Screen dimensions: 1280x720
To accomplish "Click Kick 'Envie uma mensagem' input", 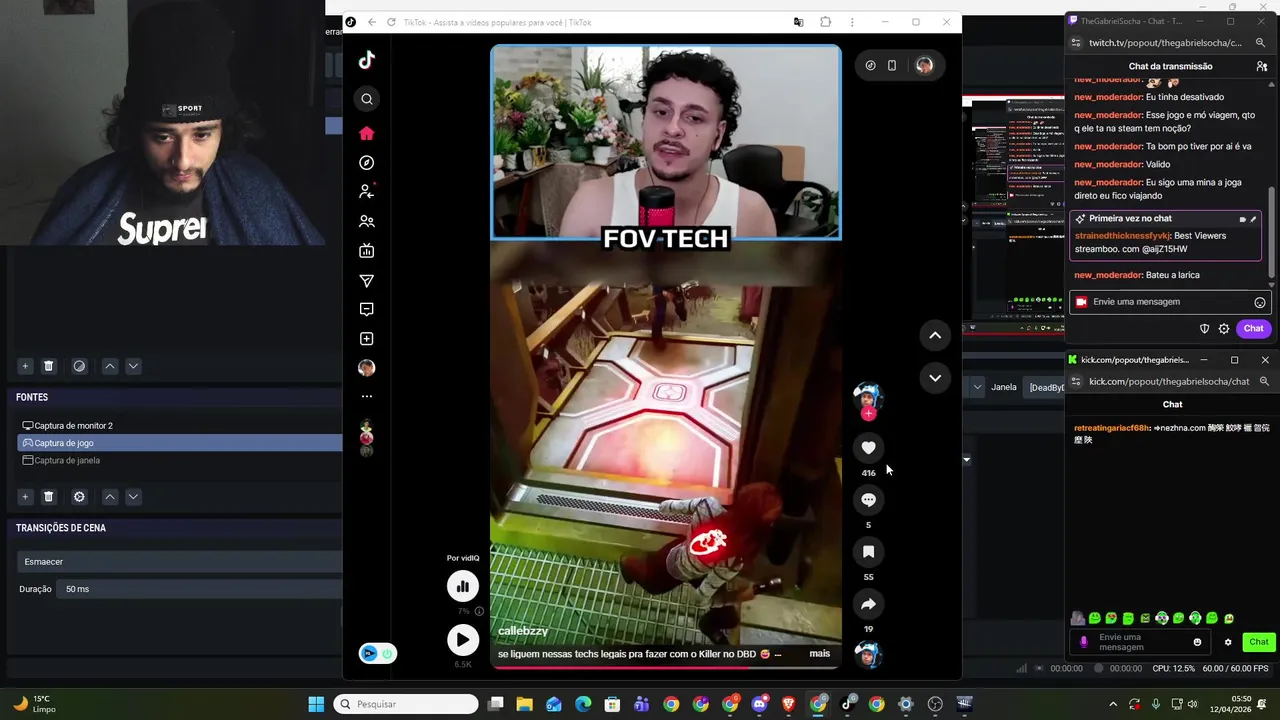I will [x=1138, y=642].
